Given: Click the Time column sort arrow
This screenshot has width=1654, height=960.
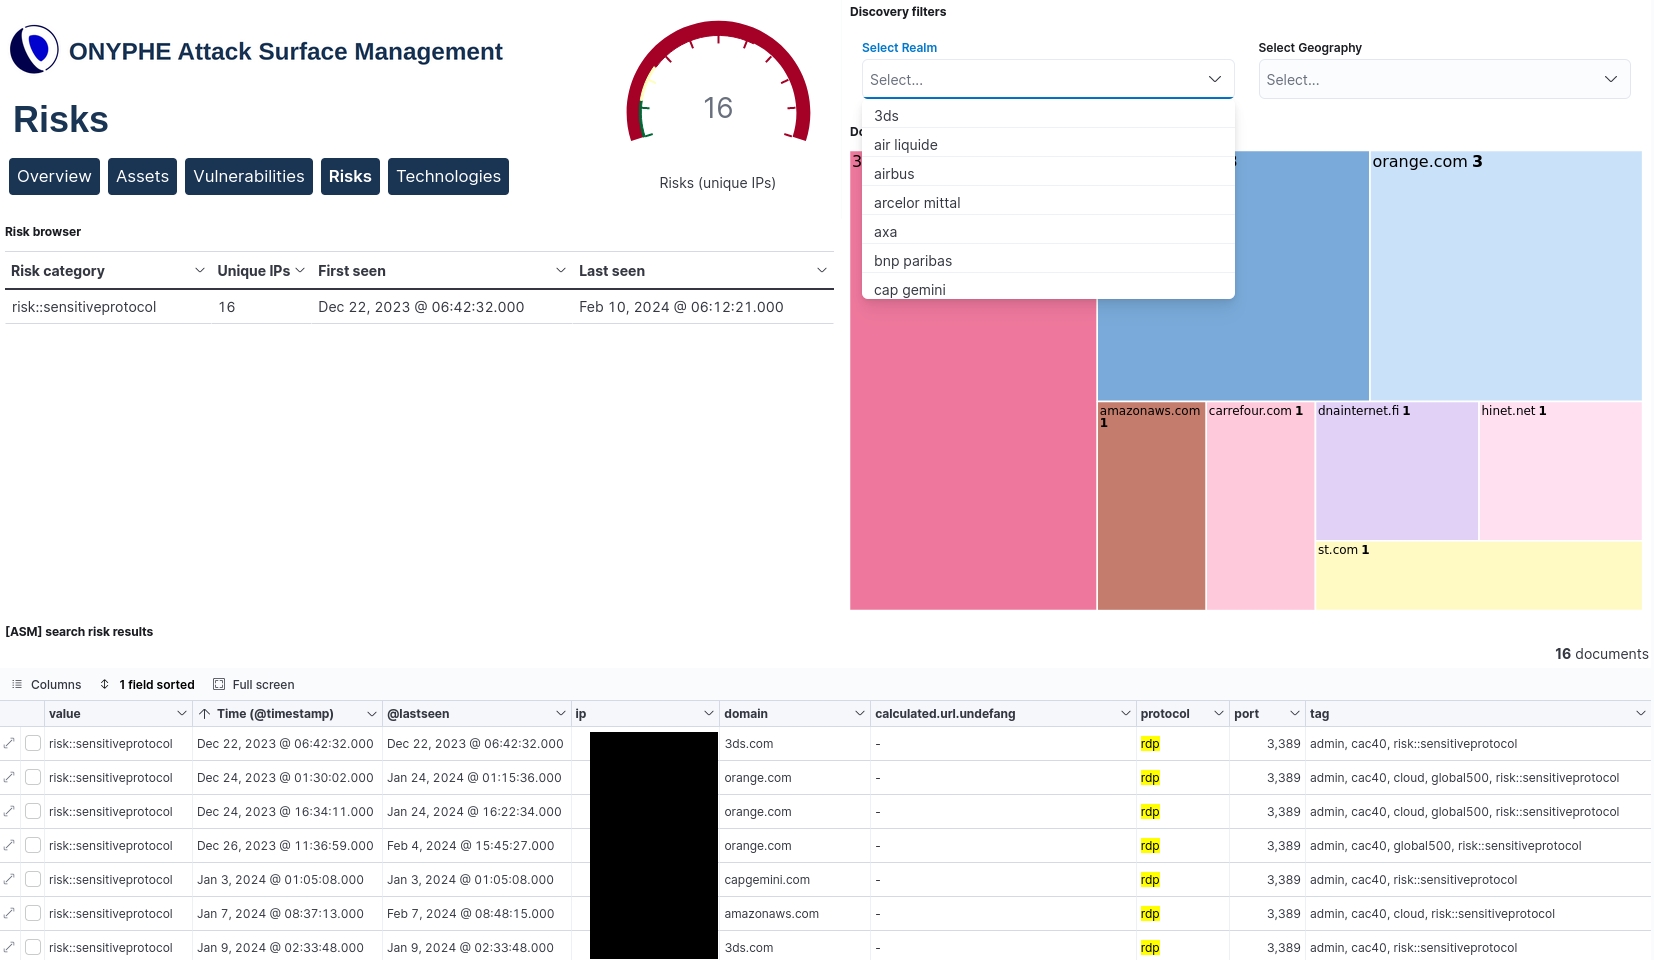Looking at the screenshot, I should (204, 713).
